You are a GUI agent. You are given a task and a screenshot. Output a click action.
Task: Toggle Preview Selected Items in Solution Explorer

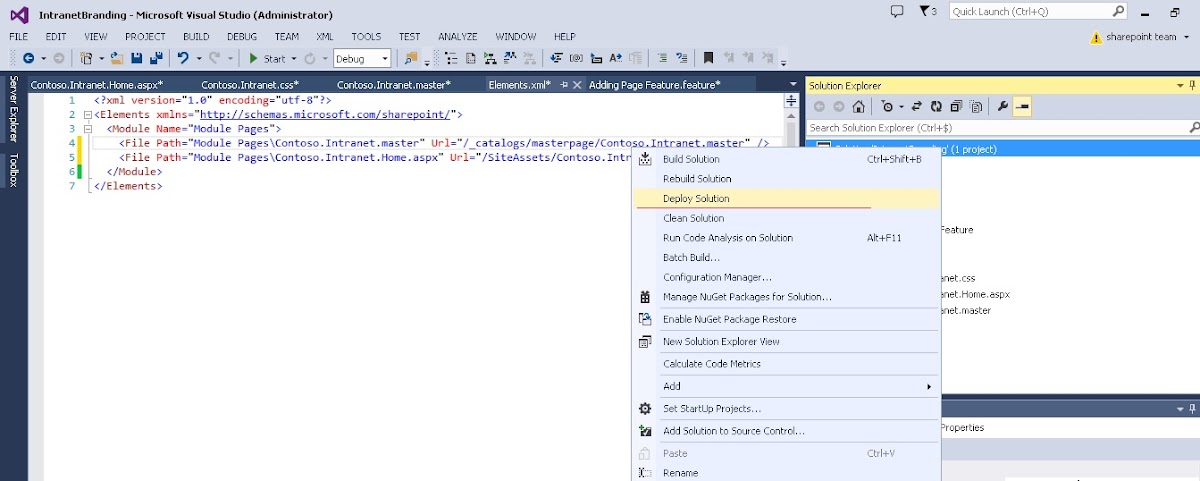(x=1022, y=106)
